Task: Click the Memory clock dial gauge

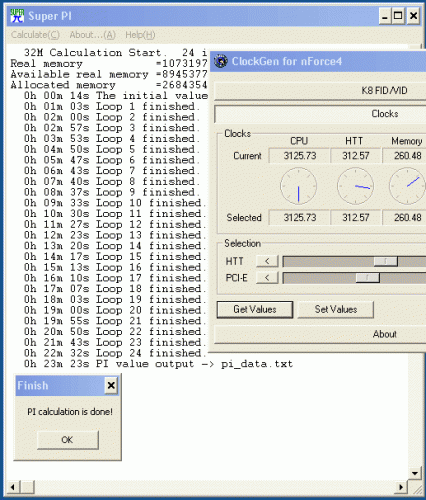Action: coord(408,186)
